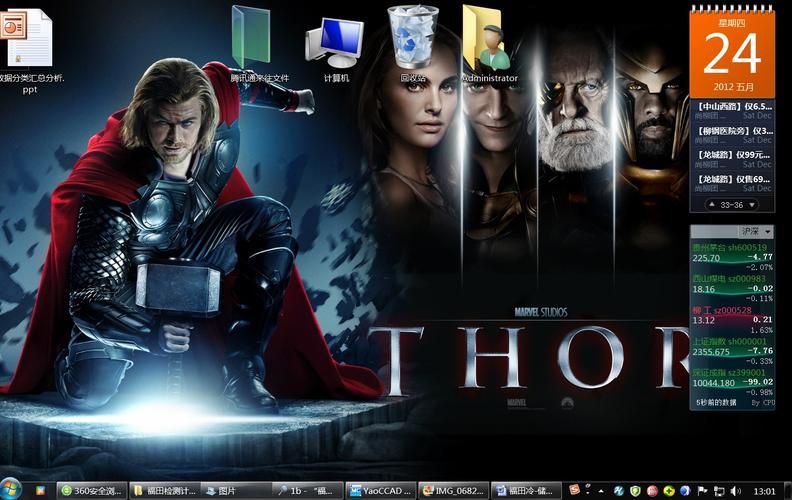Open the 【柳钢医院旁】仅3 feed headline
The image size is (792, 500).
click(x=734, y=131)
